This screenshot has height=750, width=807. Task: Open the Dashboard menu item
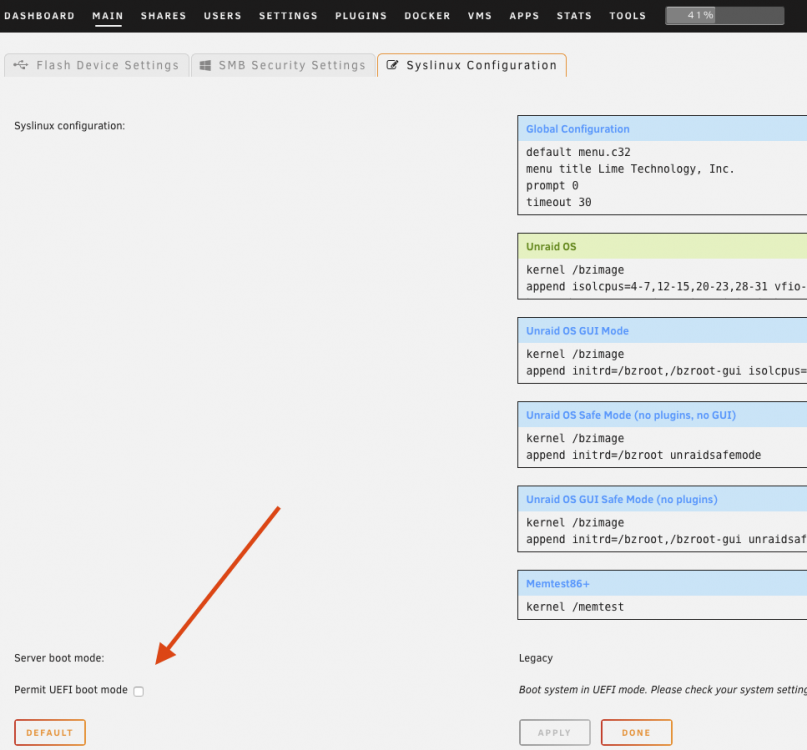(39, 16)
